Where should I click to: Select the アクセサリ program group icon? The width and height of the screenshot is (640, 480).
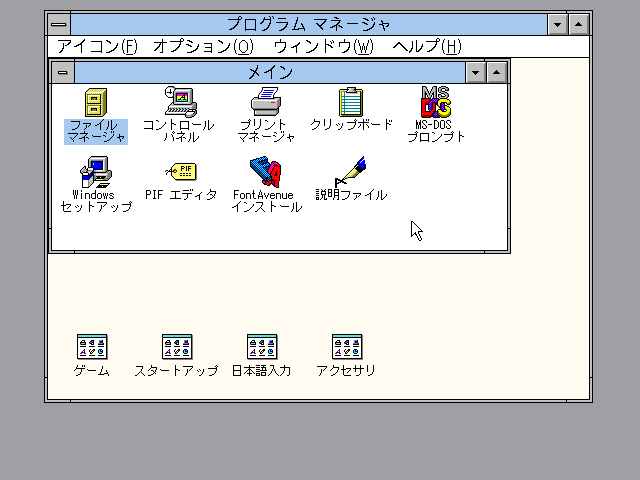point(347,347)
